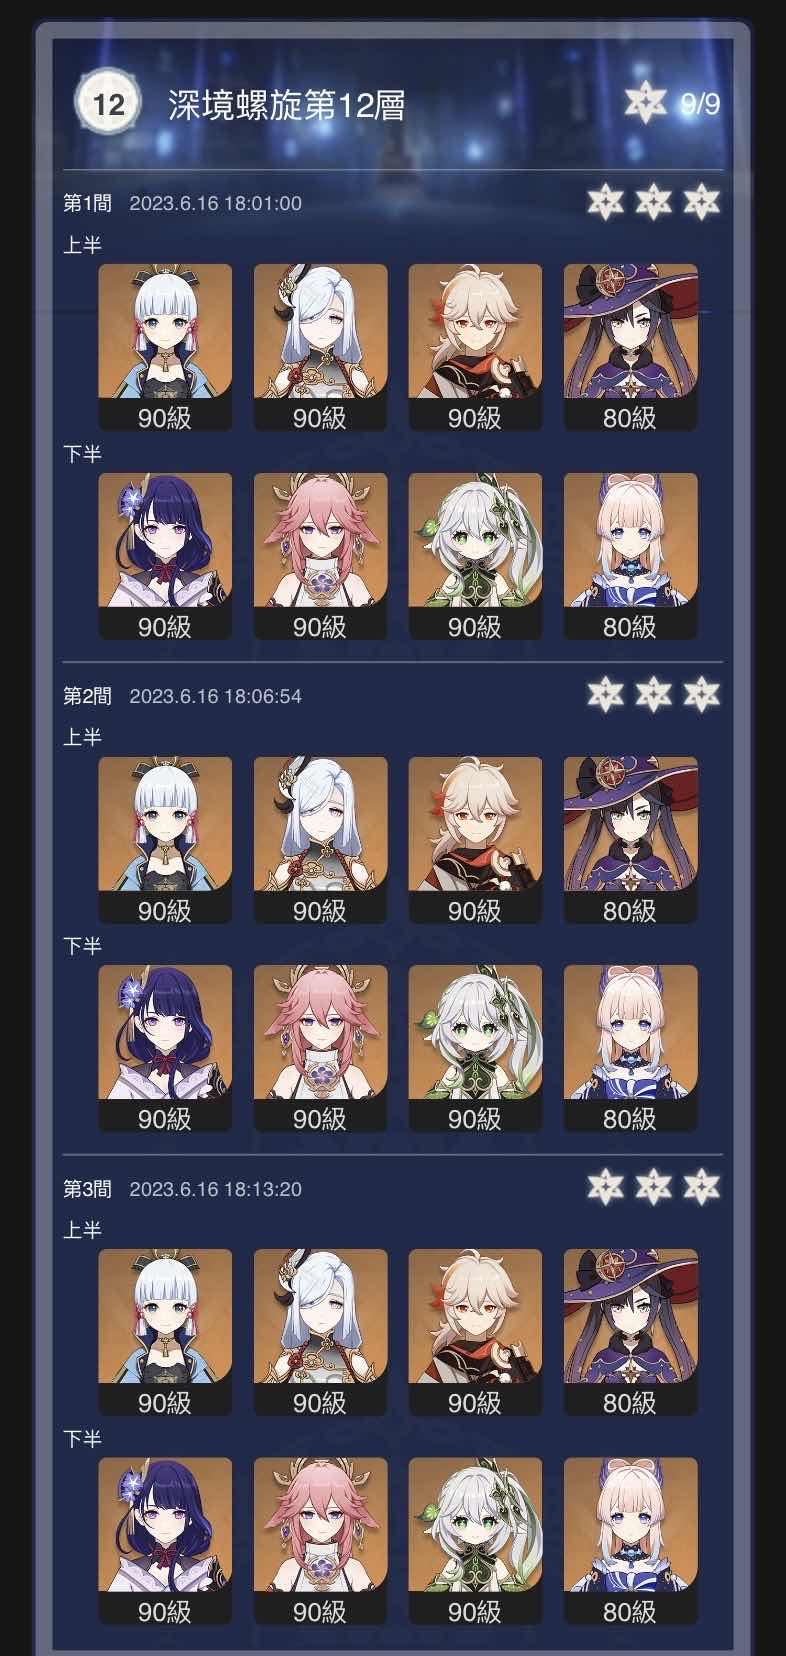Image resolution: width=786 pixels, height=1656 pixels.
Task: Click the floor 12 badge icon
Action: [x=108, y=104]
